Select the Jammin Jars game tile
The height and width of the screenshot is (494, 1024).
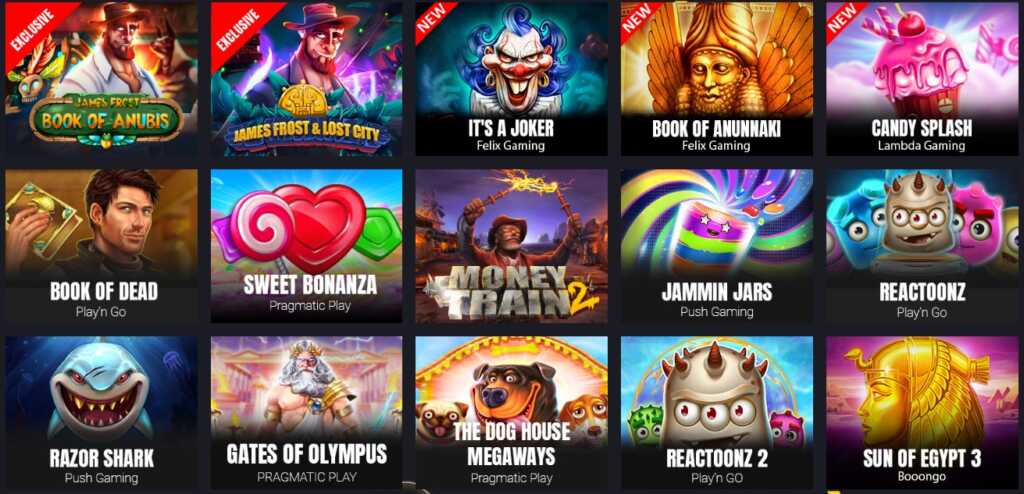[x=716, y=246]
